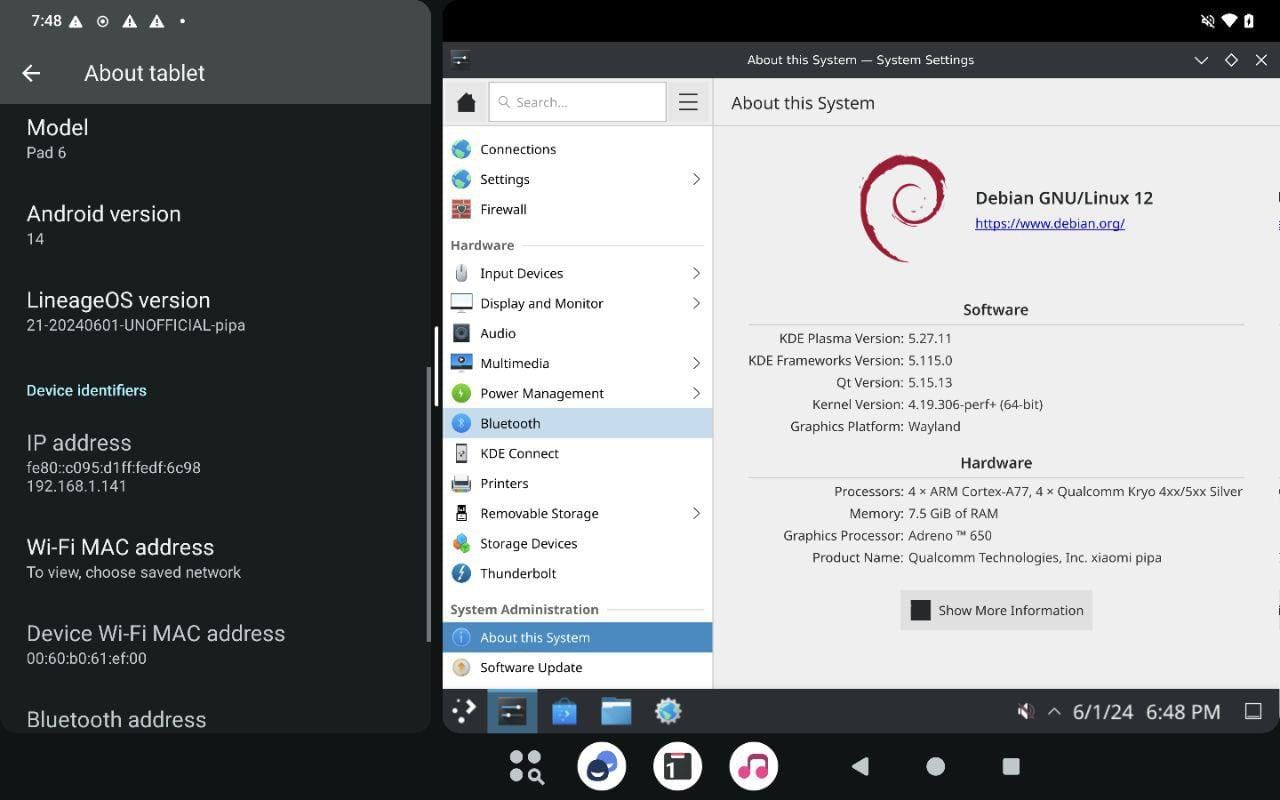The width and height of the screenshot is (1280, 800).
Task: Open the Discover app from the taskbar
Action: click(x=563, y=711)
